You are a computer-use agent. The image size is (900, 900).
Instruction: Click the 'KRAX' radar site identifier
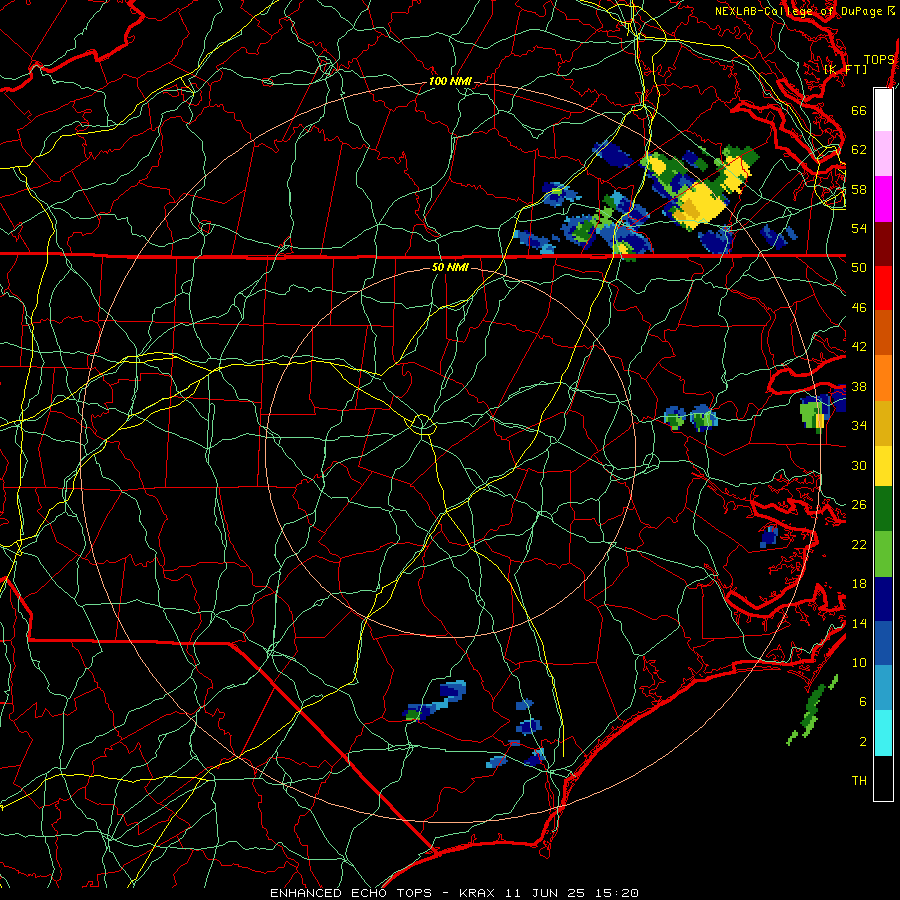478,893
